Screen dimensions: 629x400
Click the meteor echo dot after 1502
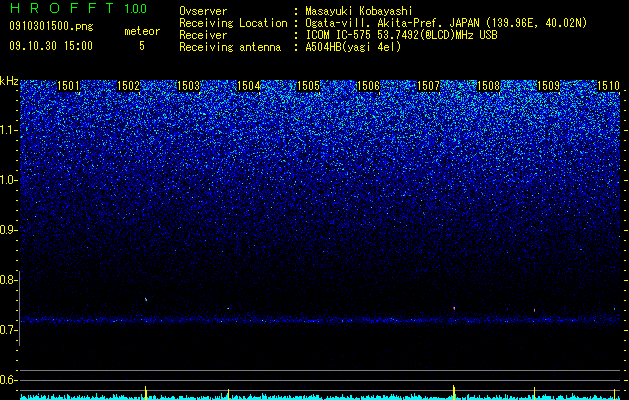146,299
